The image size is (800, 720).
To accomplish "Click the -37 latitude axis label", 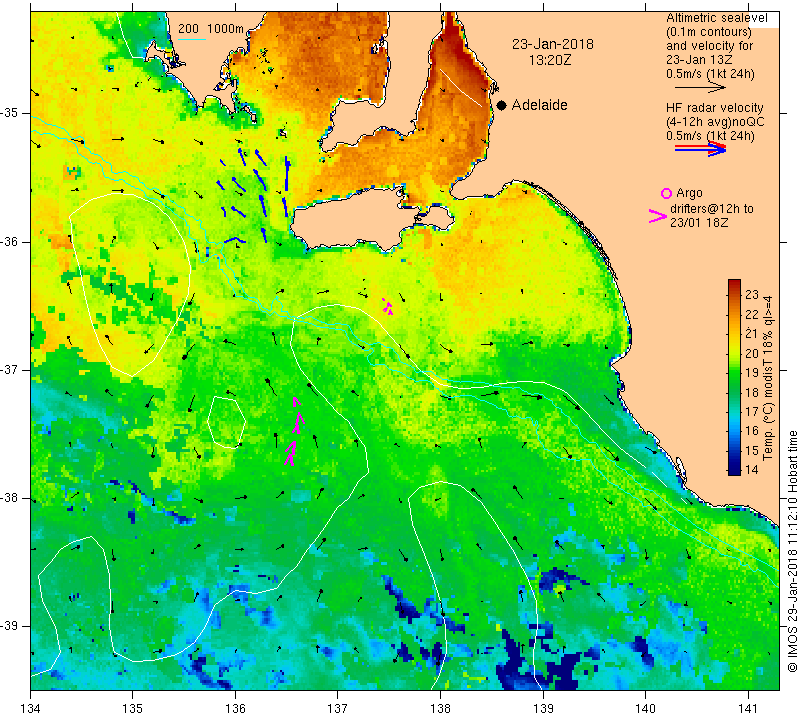I will point(10,369).
